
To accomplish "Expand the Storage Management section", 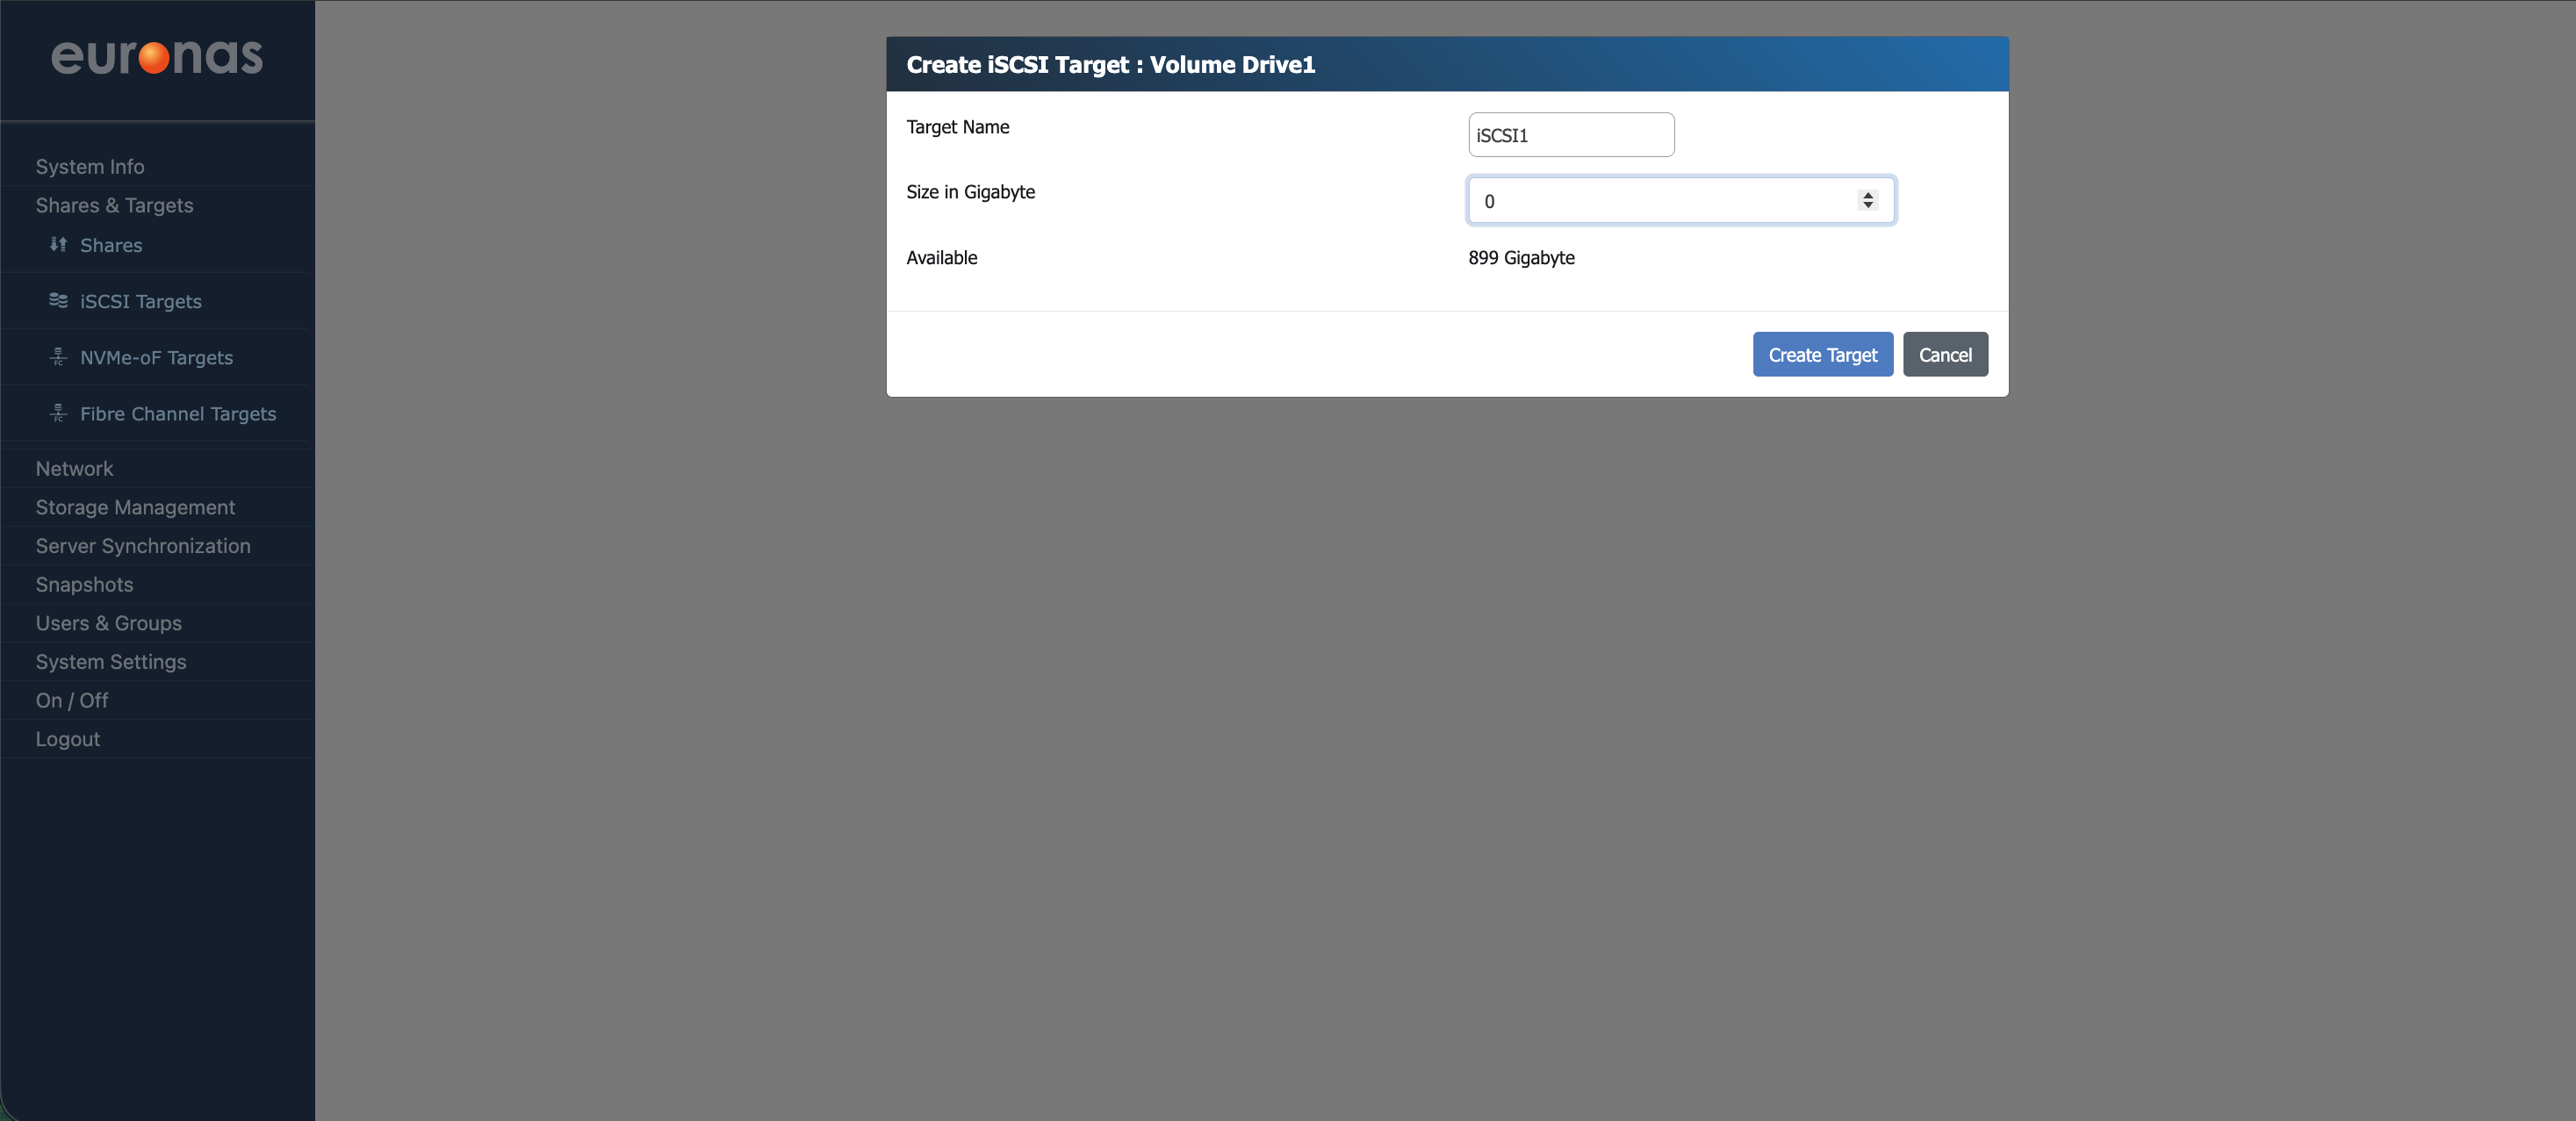I will click(x=135, y=507).
